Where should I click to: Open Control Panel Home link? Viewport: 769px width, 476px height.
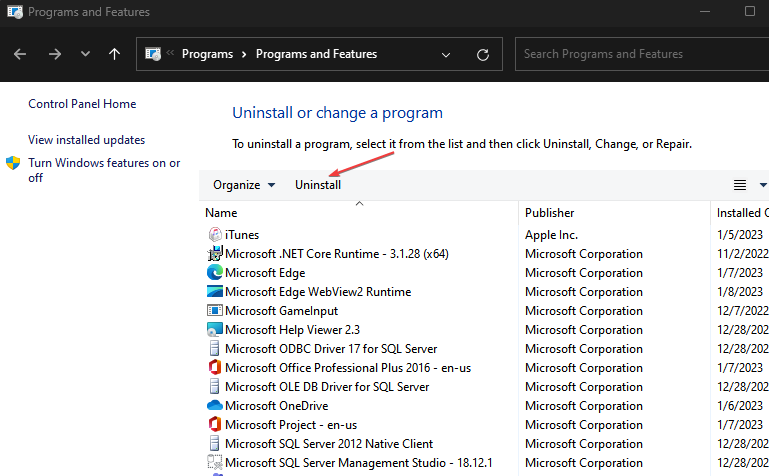82,104
